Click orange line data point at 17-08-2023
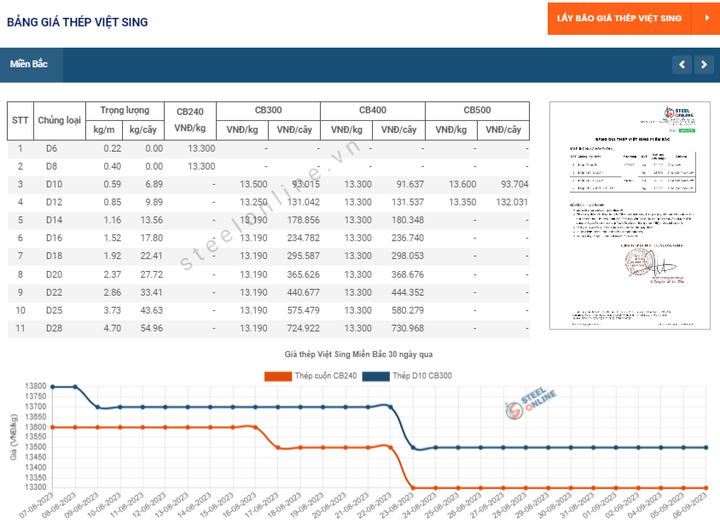 (278, 448)
